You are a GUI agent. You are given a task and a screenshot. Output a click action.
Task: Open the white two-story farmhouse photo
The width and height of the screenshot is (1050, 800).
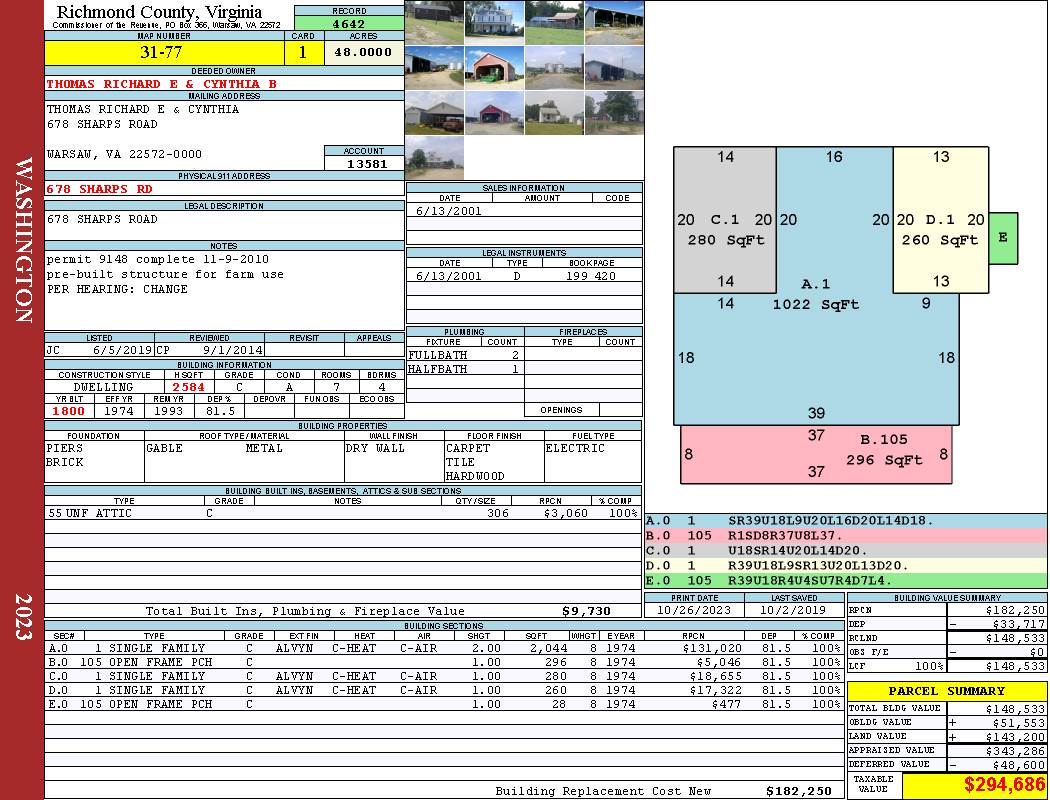click(494, 23)
